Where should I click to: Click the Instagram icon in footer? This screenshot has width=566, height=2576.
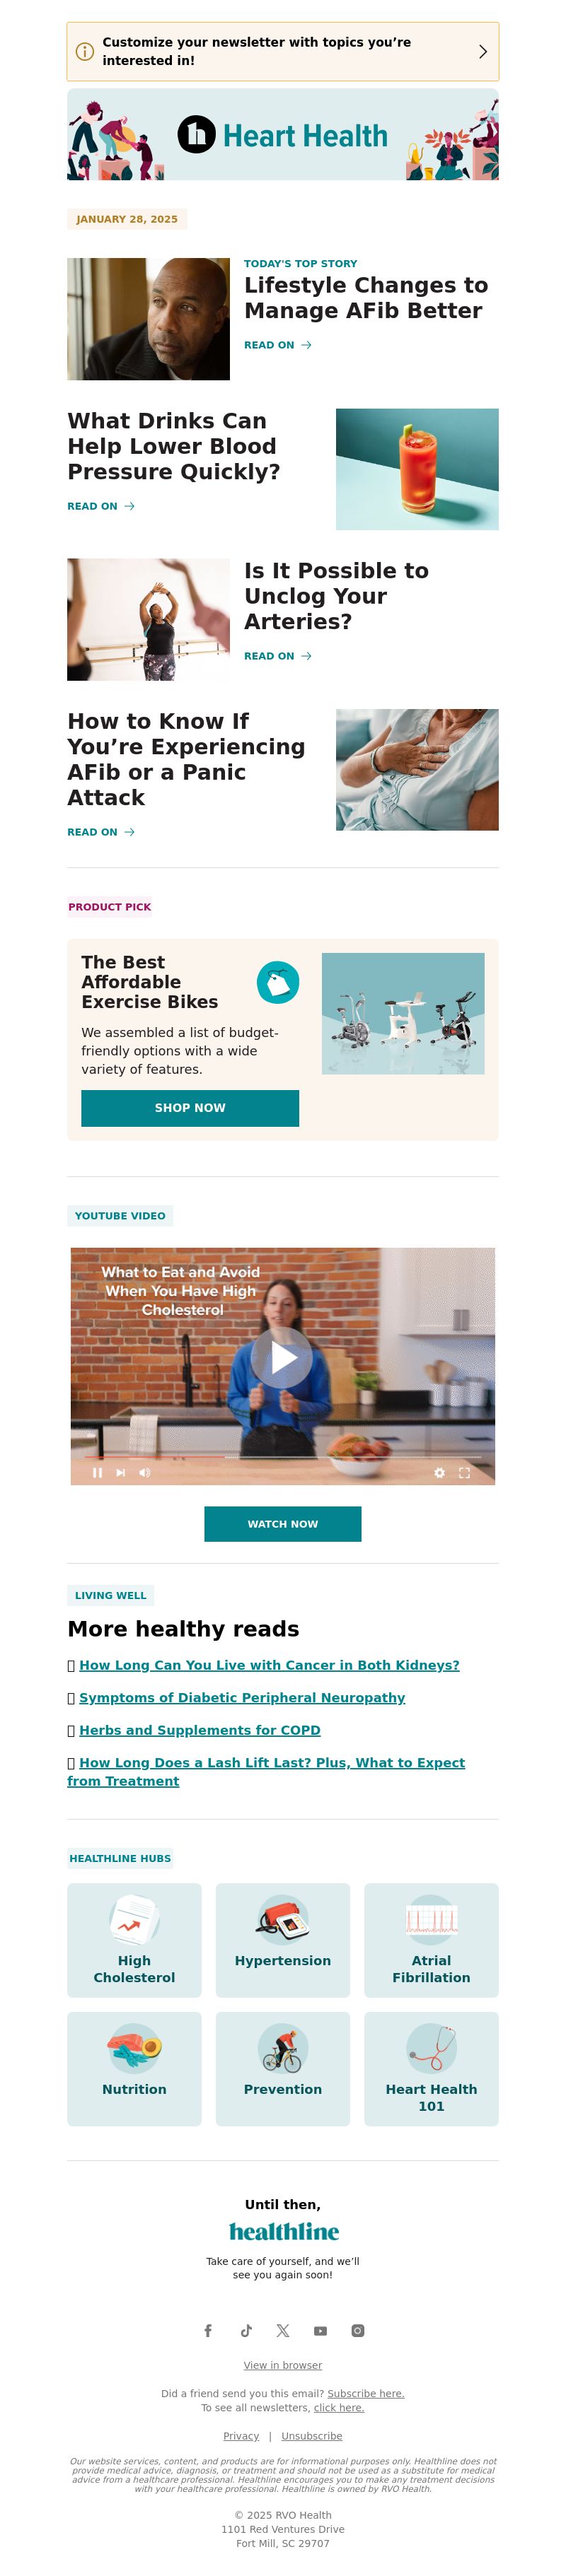(358, 2330)
